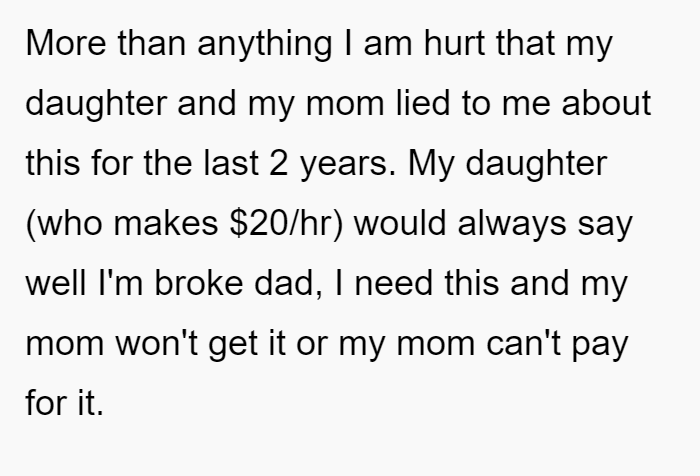
Task: Click "My" starting the second sentence
Action: pos(431,165)
